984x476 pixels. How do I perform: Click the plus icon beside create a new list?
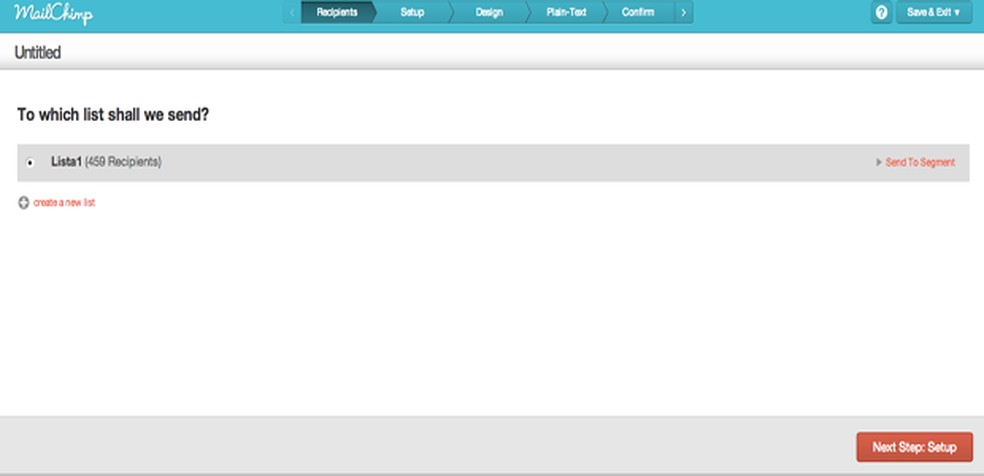[23, 203]
